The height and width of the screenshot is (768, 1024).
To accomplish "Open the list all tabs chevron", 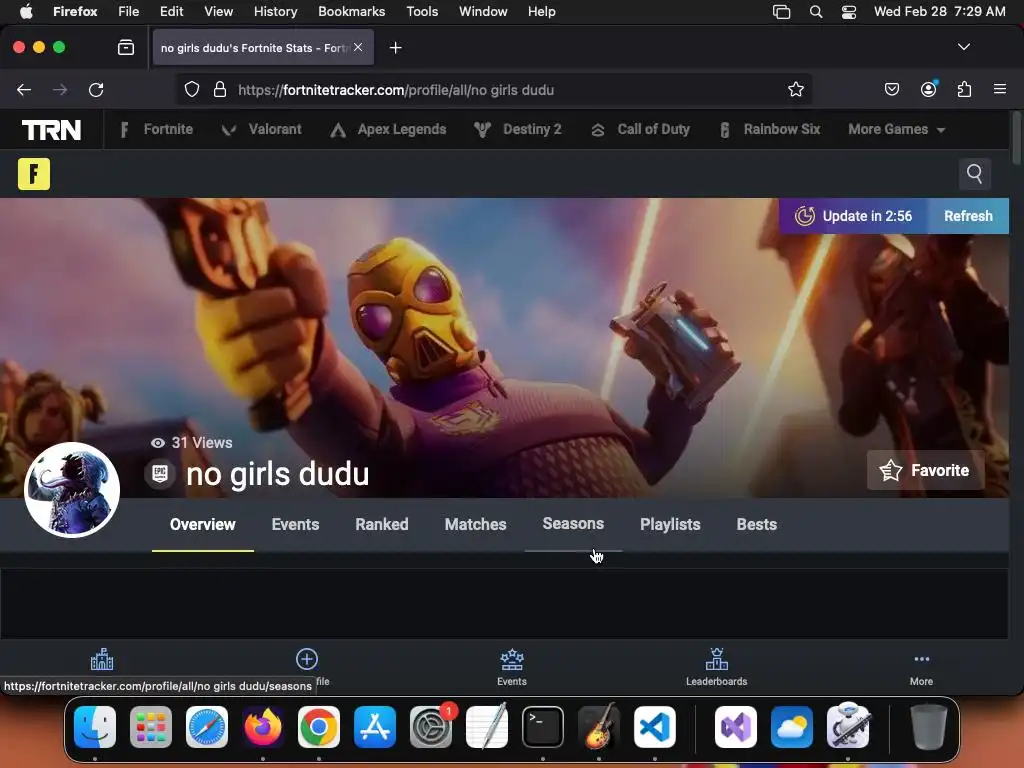I will coord(964,47).
